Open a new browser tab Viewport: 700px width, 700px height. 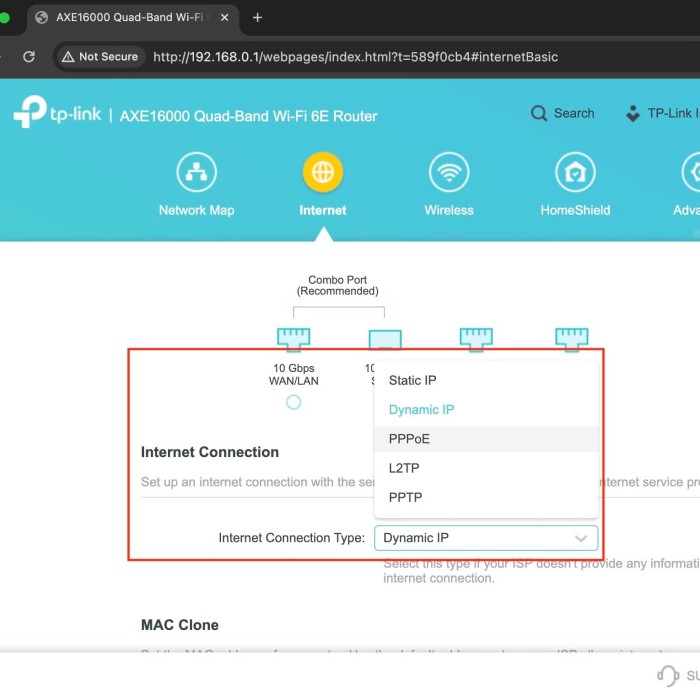257,17
